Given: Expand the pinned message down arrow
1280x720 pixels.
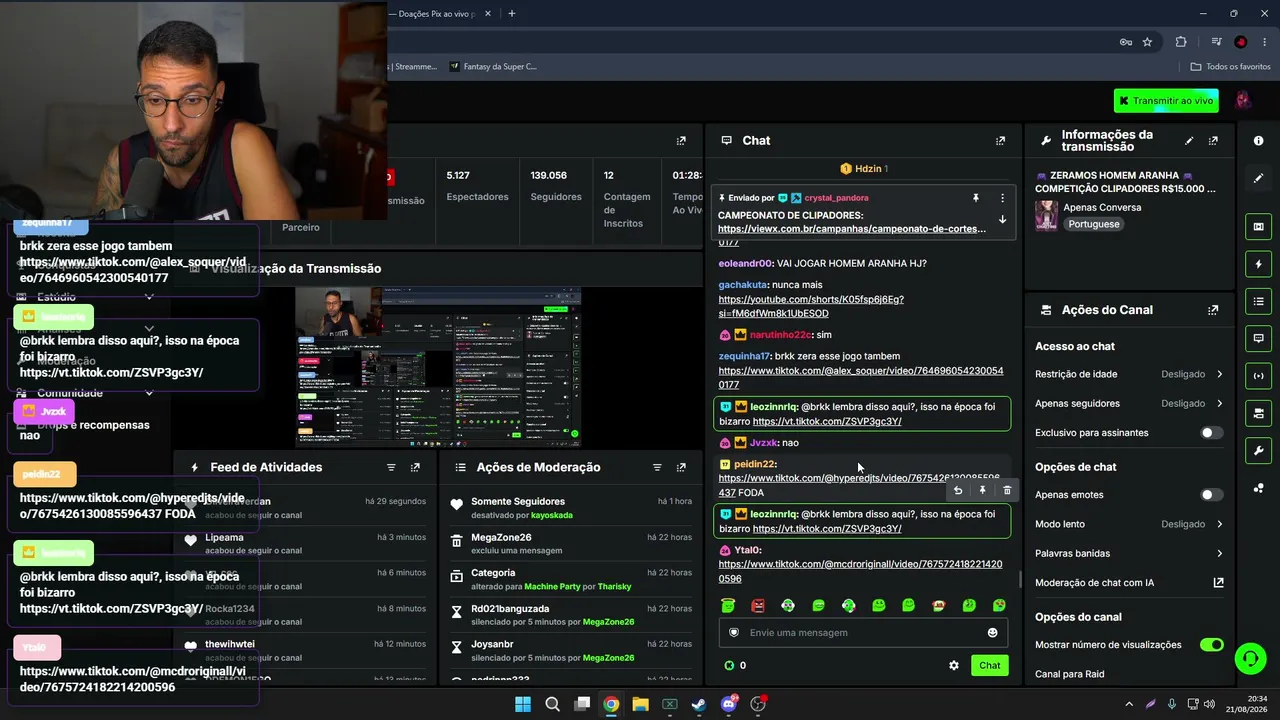Looking at the screenshot, I should (1002, 220).
